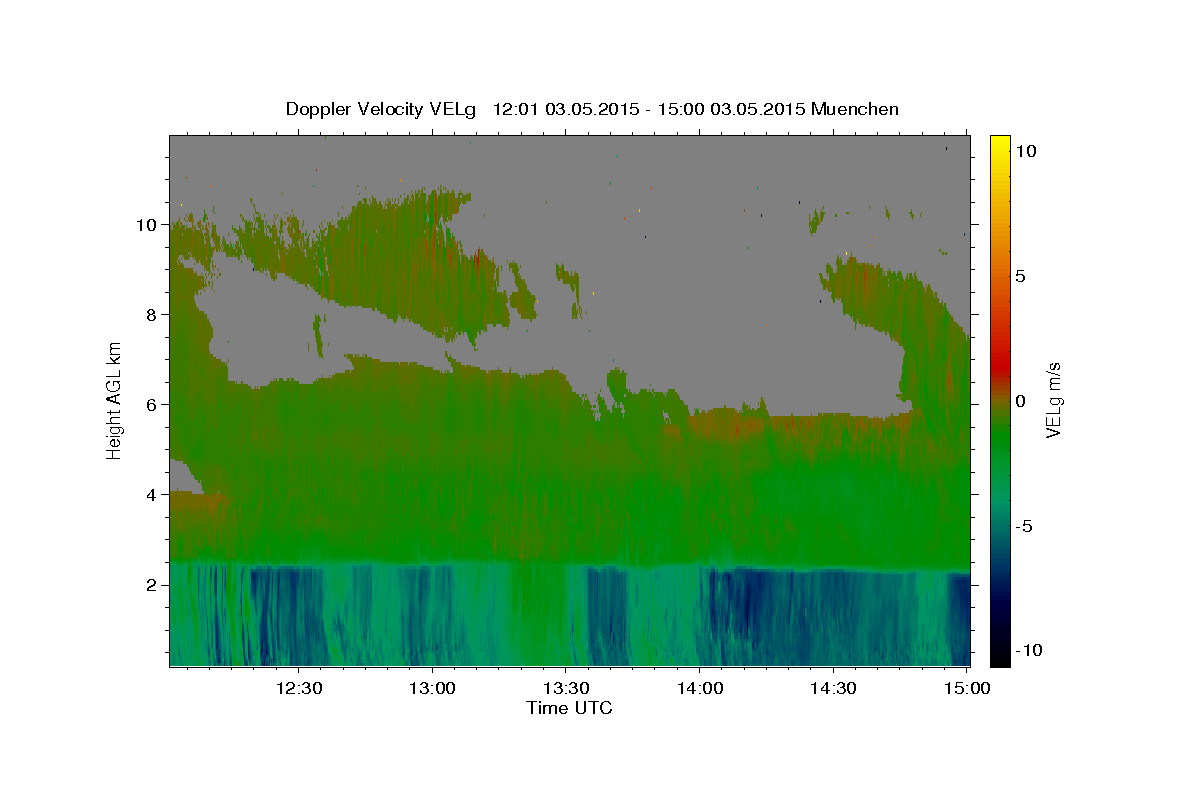This screenshot has width=1200, height=800.
Task: Click the 'Height AGL km' axis title
Action: pyautogui.click(x=115, y=401)
